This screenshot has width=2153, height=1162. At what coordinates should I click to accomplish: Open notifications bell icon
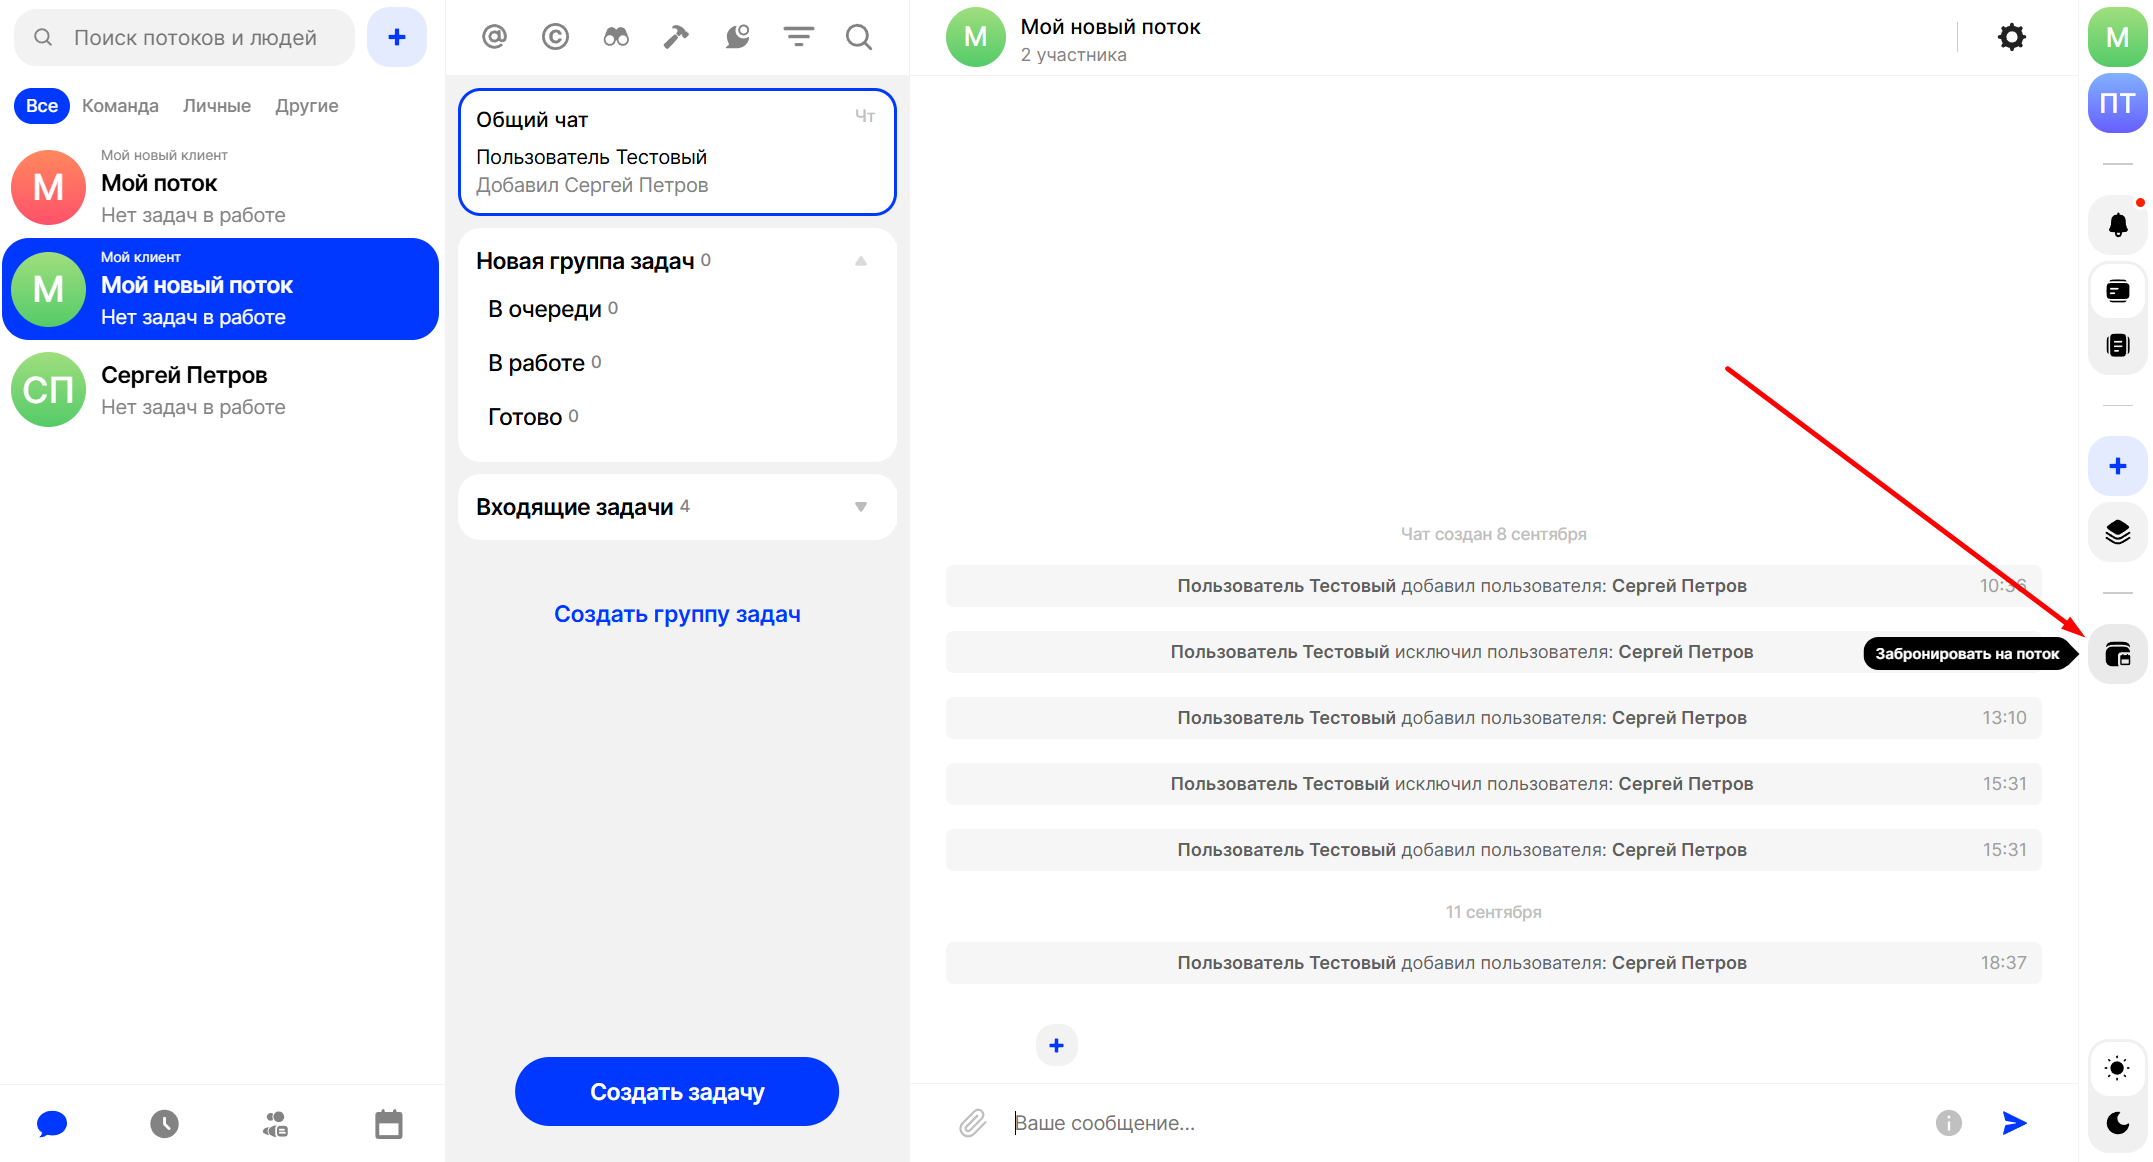2117,224
